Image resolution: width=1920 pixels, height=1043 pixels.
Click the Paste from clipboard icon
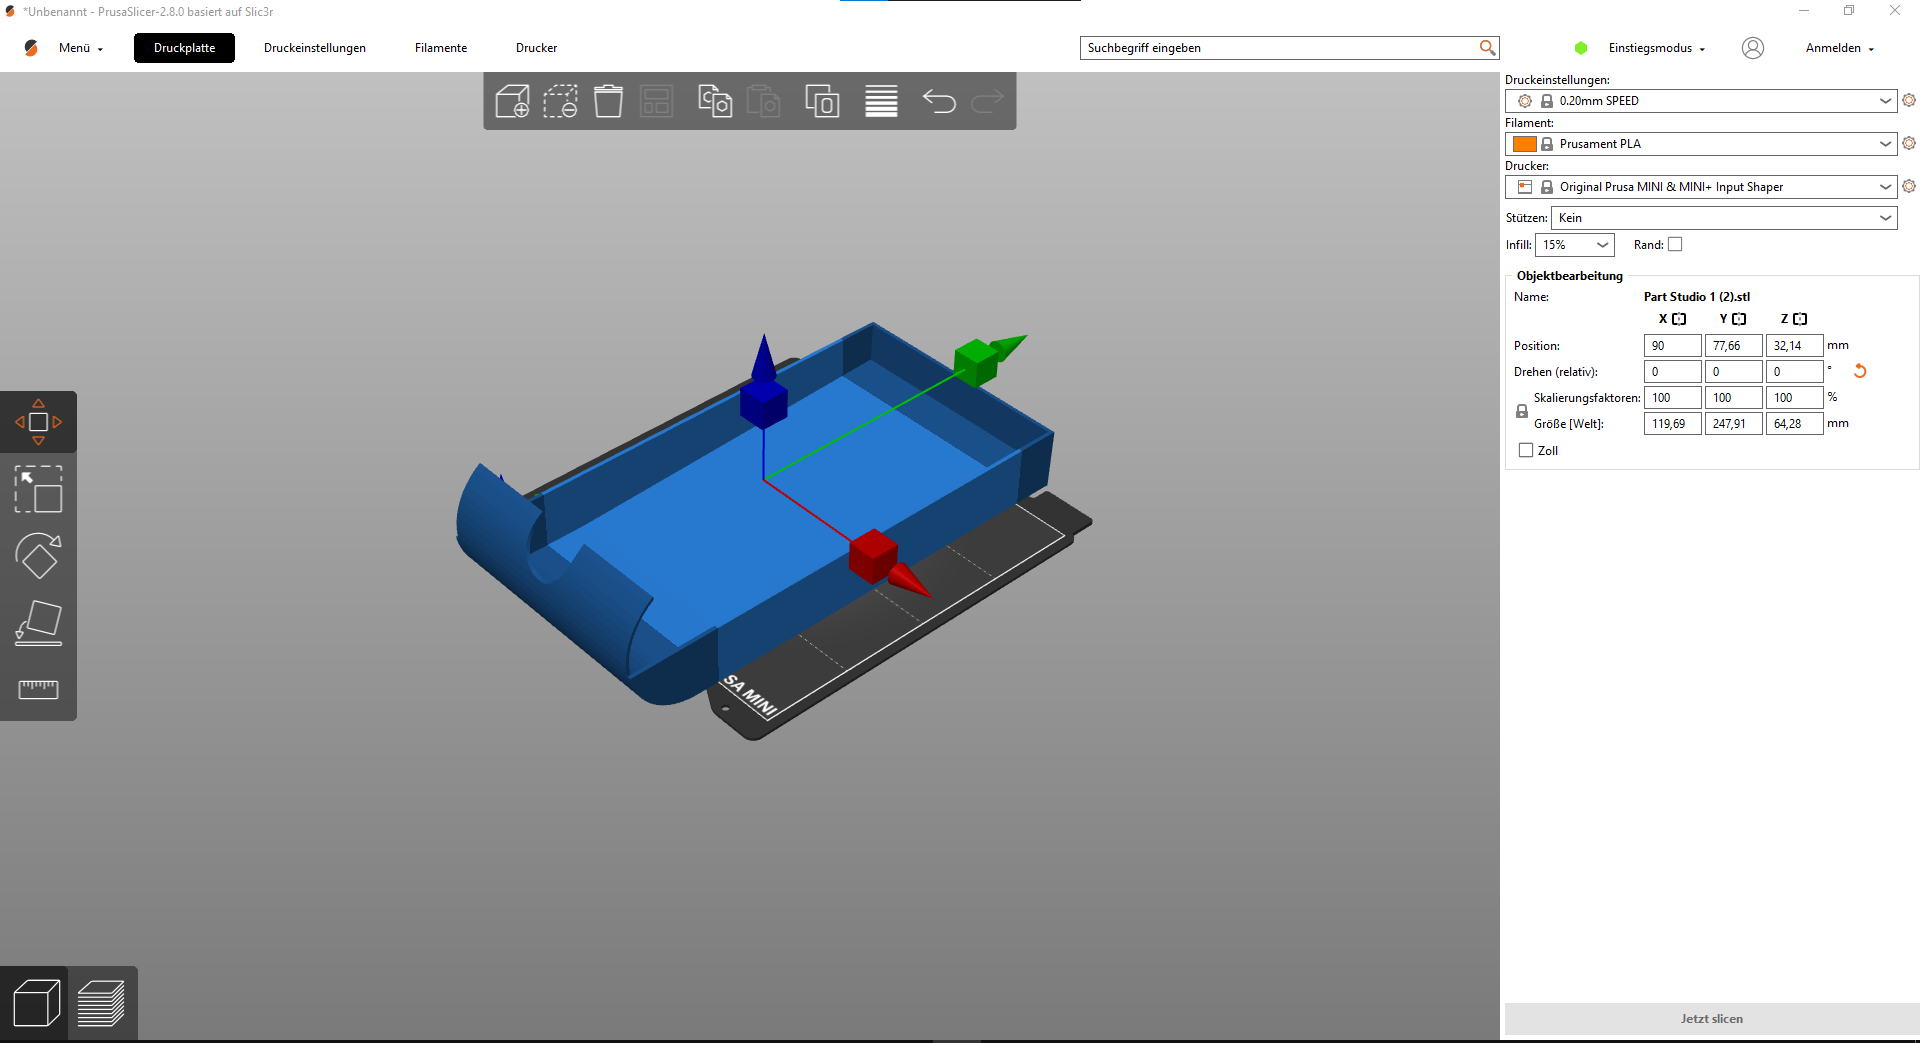763,101
